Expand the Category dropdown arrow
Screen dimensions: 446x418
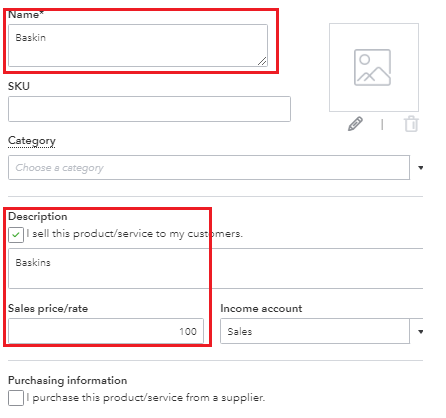pyautogui.click(x=421, y=168)
